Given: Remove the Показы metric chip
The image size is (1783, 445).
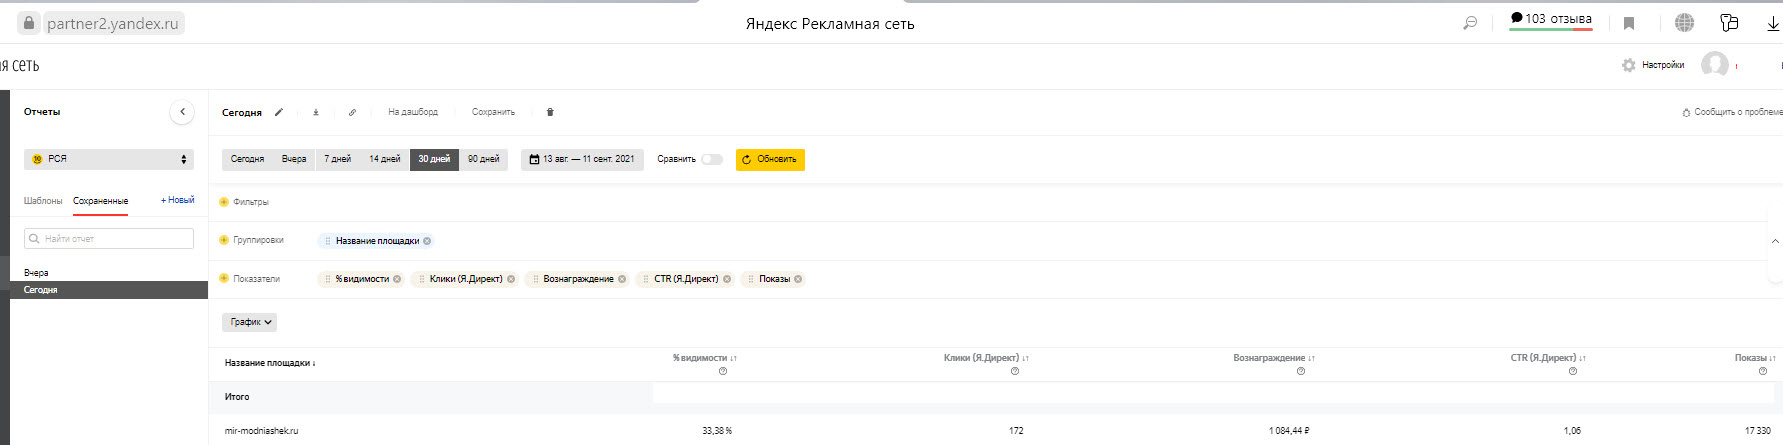Looking at the screenshot, I should coord(798,279).
